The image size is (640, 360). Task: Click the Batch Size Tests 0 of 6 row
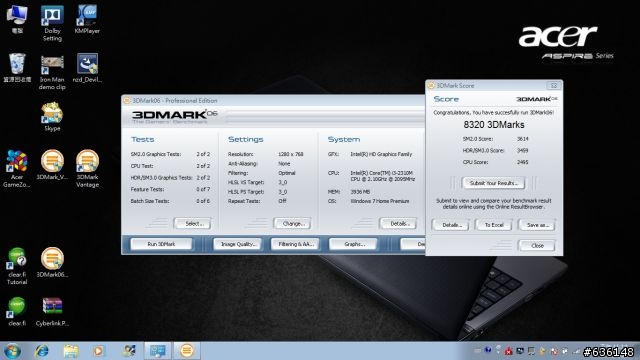click(x=170, y=201)
